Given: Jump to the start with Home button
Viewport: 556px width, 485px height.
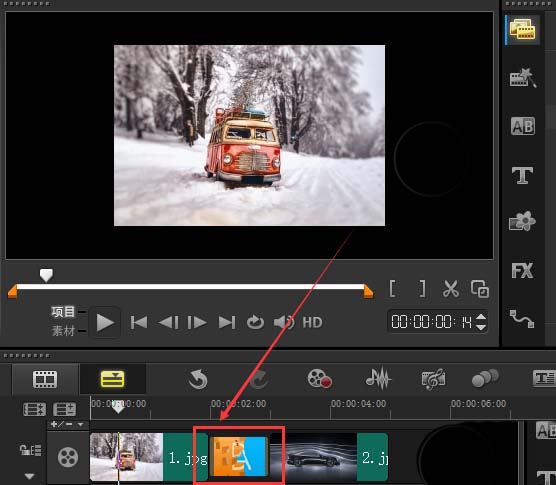Looking at the screenshot, I should pos(139,323).
